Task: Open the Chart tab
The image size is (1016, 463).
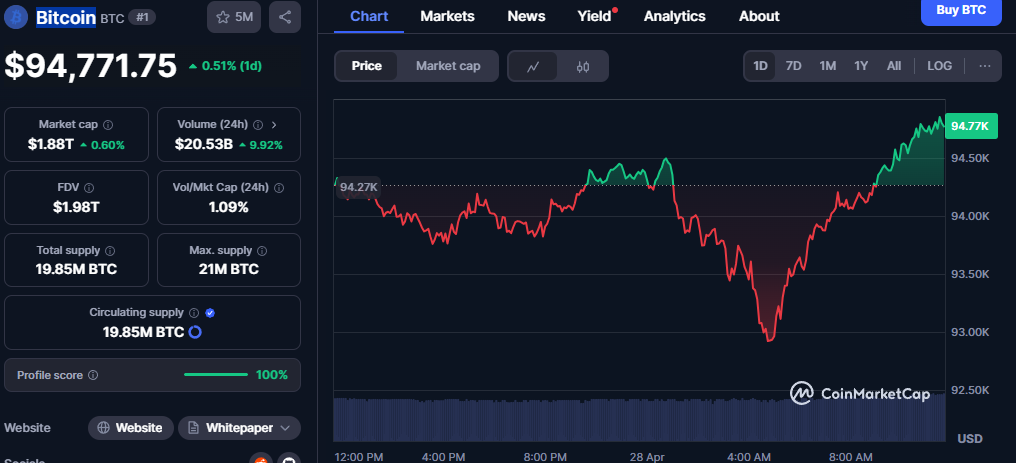Action: tap(369, 16)
